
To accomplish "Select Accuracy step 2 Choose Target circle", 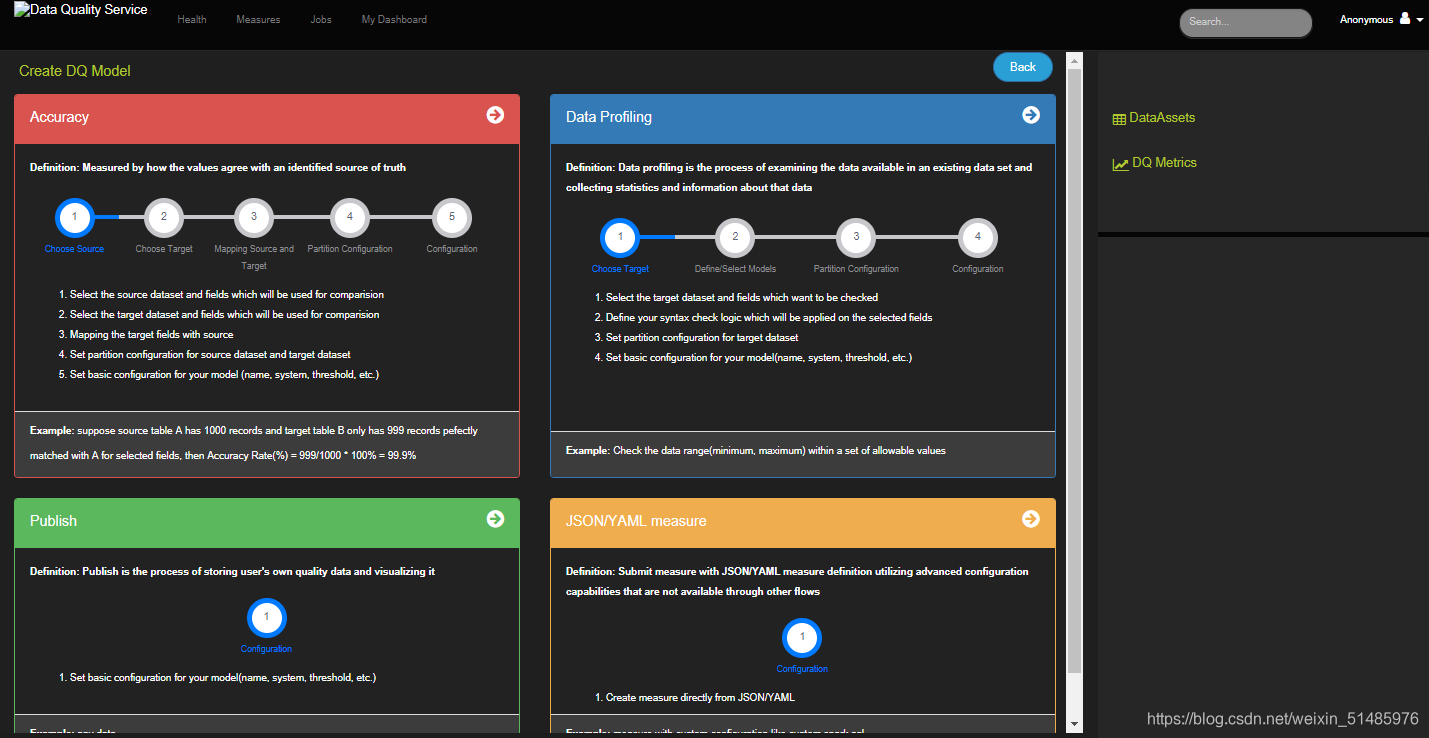I will pos(164,216).
